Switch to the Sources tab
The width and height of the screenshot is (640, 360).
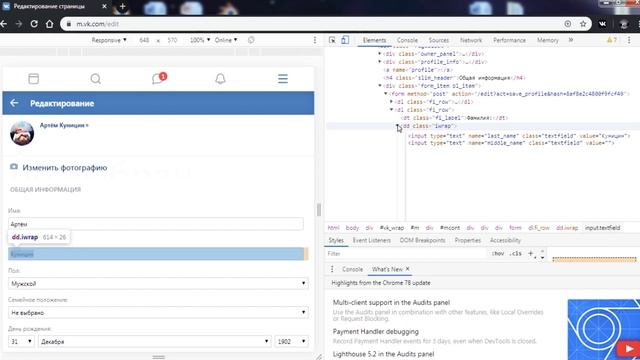click(x=439, y=40)
